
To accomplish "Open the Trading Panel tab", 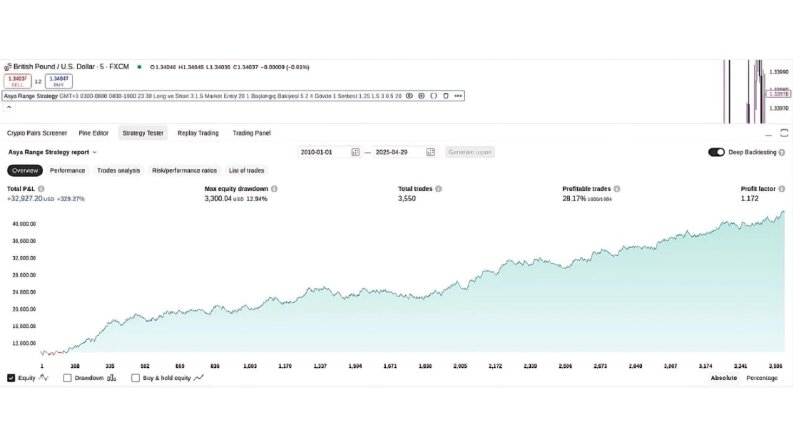I will [252, 133].
